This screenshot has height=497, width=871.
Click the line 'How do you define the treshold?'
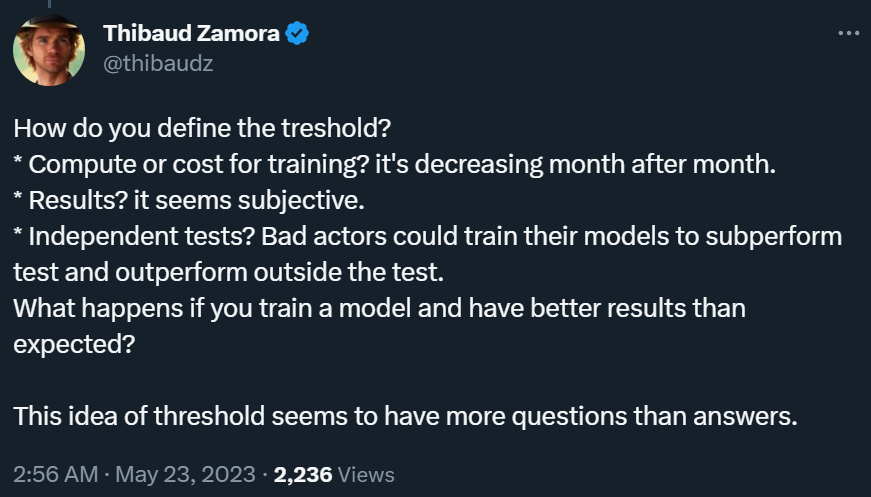202,128
